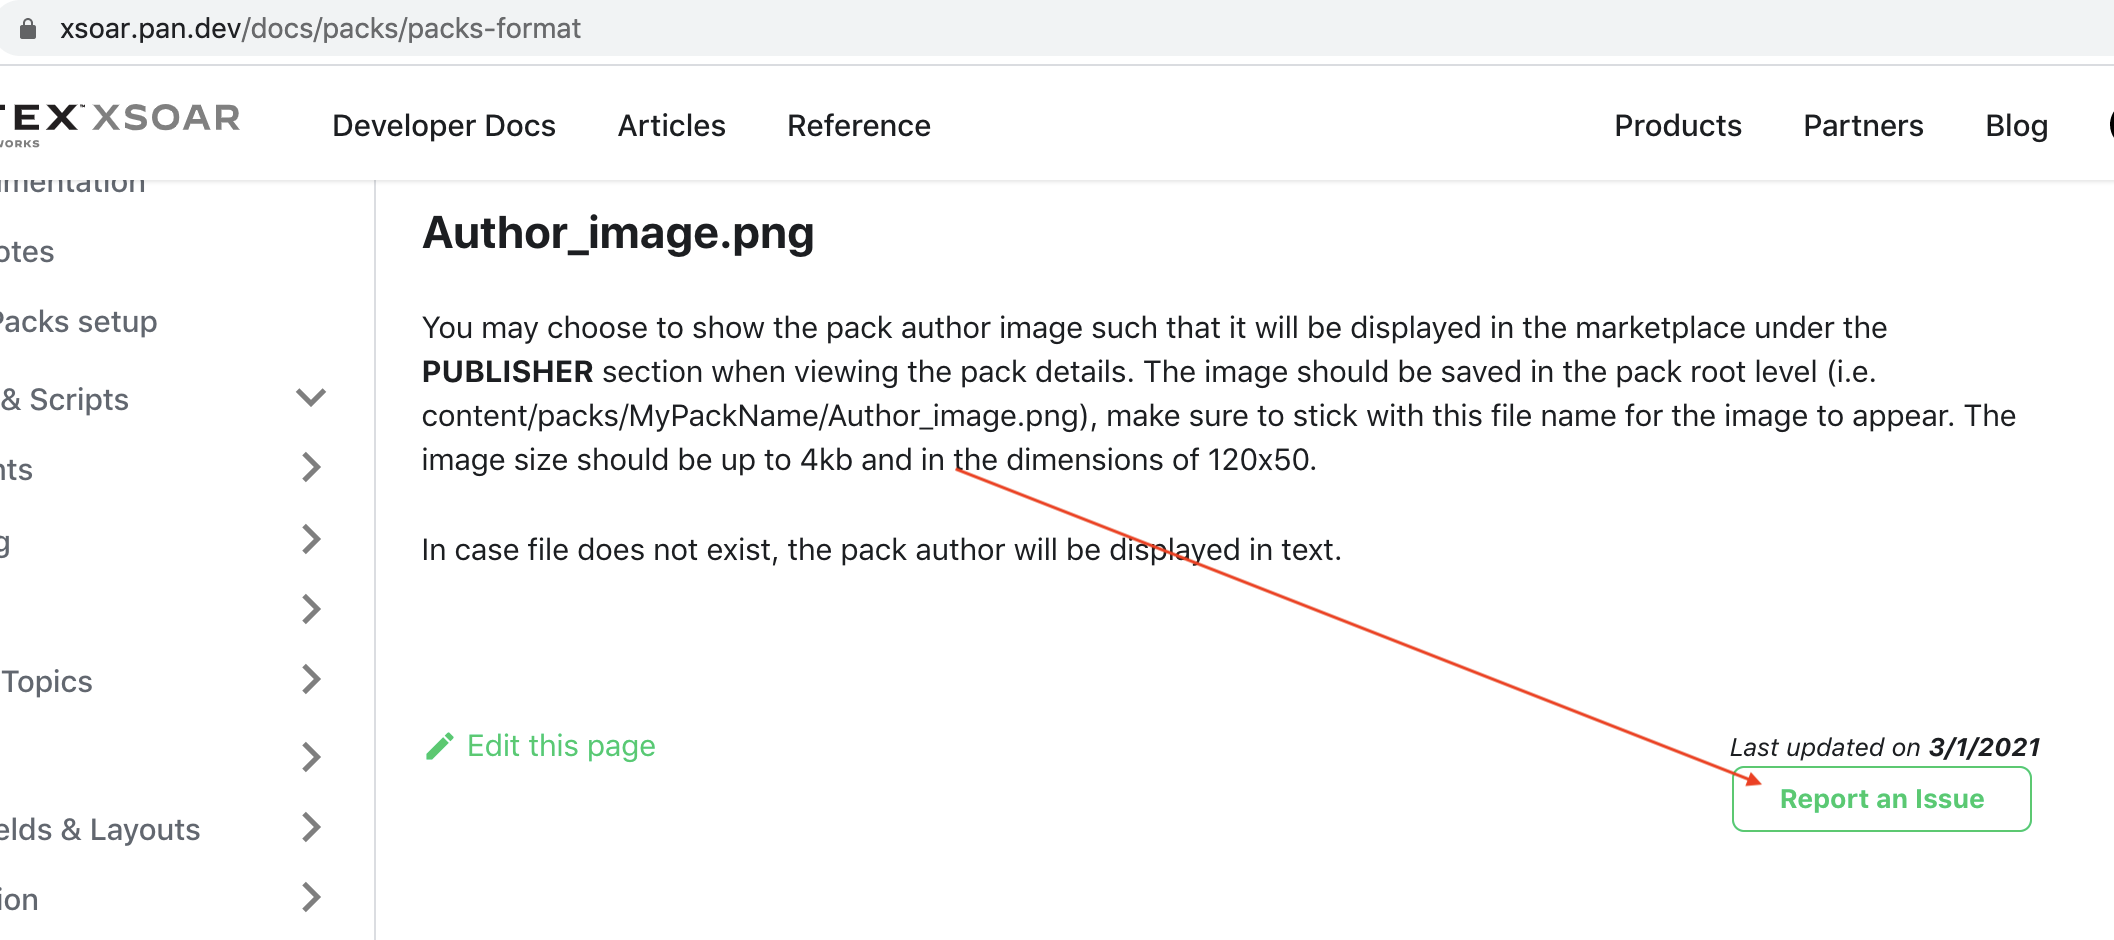Image resolution: width=2114 pixels, height=940 pixels.
Task: Click the Author_image.png heading
Action: pos(618,233)
